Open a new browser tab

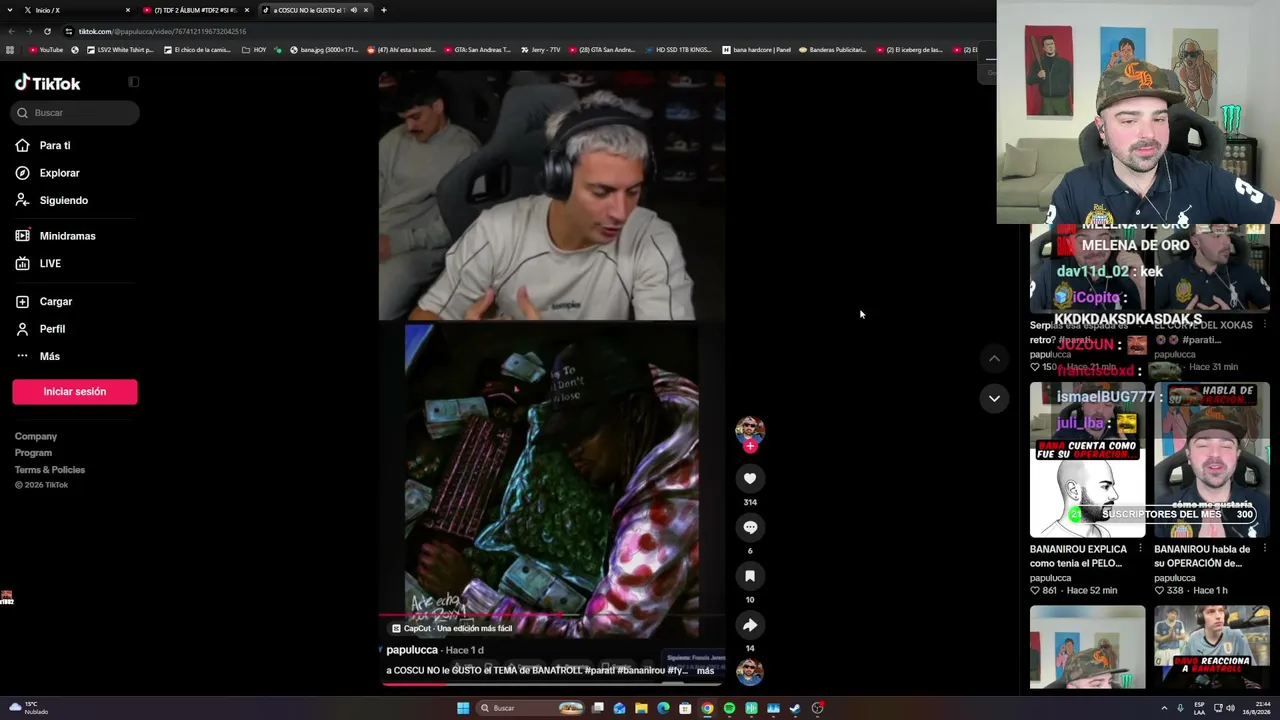pyautogui.click(x=383, y=10)
